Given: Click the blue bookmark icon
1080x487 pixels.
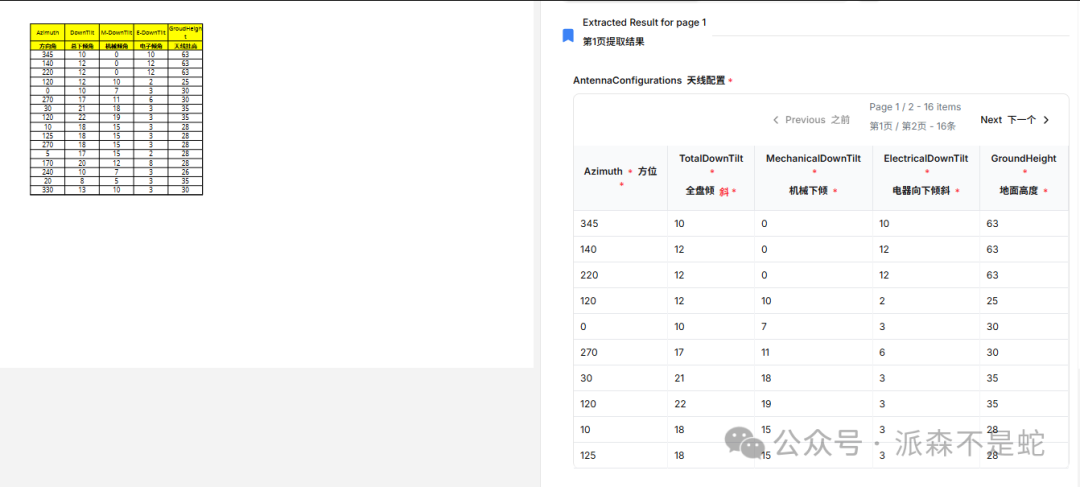Looking at the screenshot, I should pyautogui.click(x=568, y=36).
